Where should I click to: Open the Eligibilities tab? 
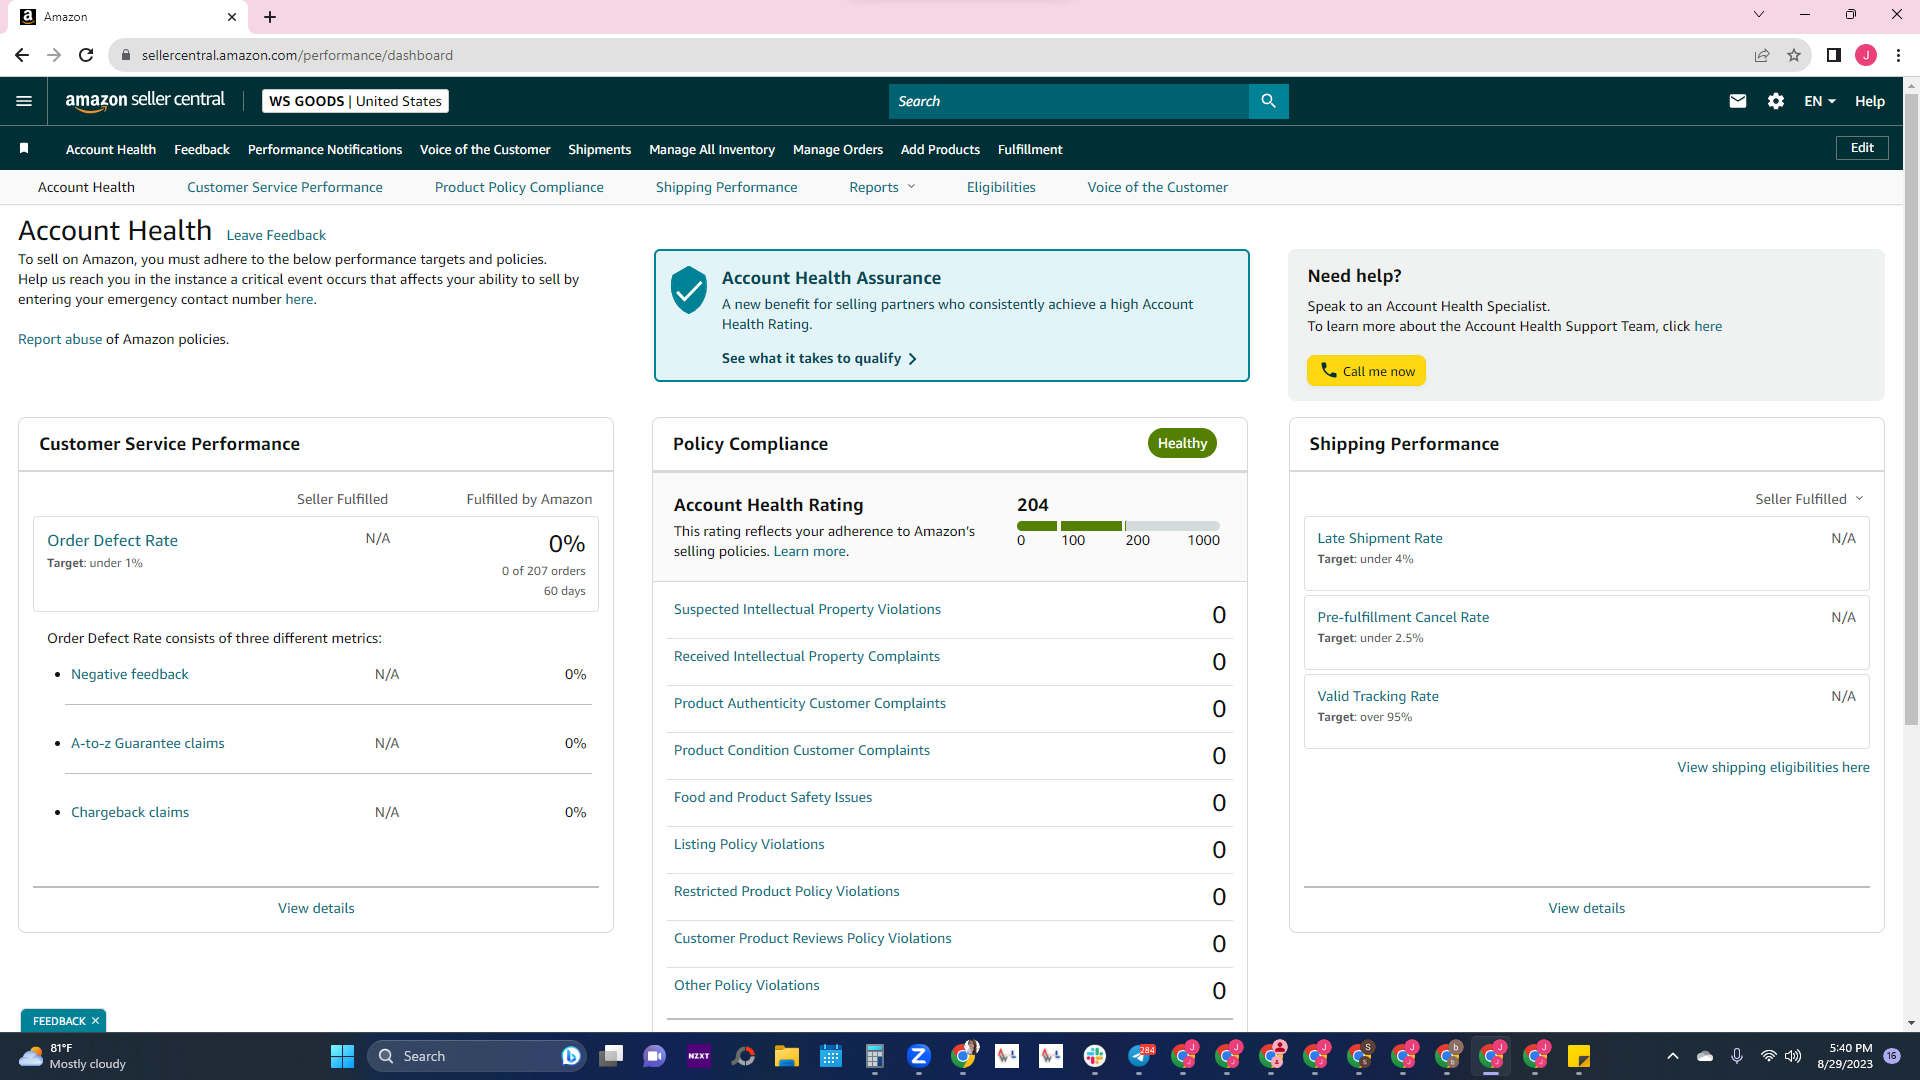(x=1001, y=187)
